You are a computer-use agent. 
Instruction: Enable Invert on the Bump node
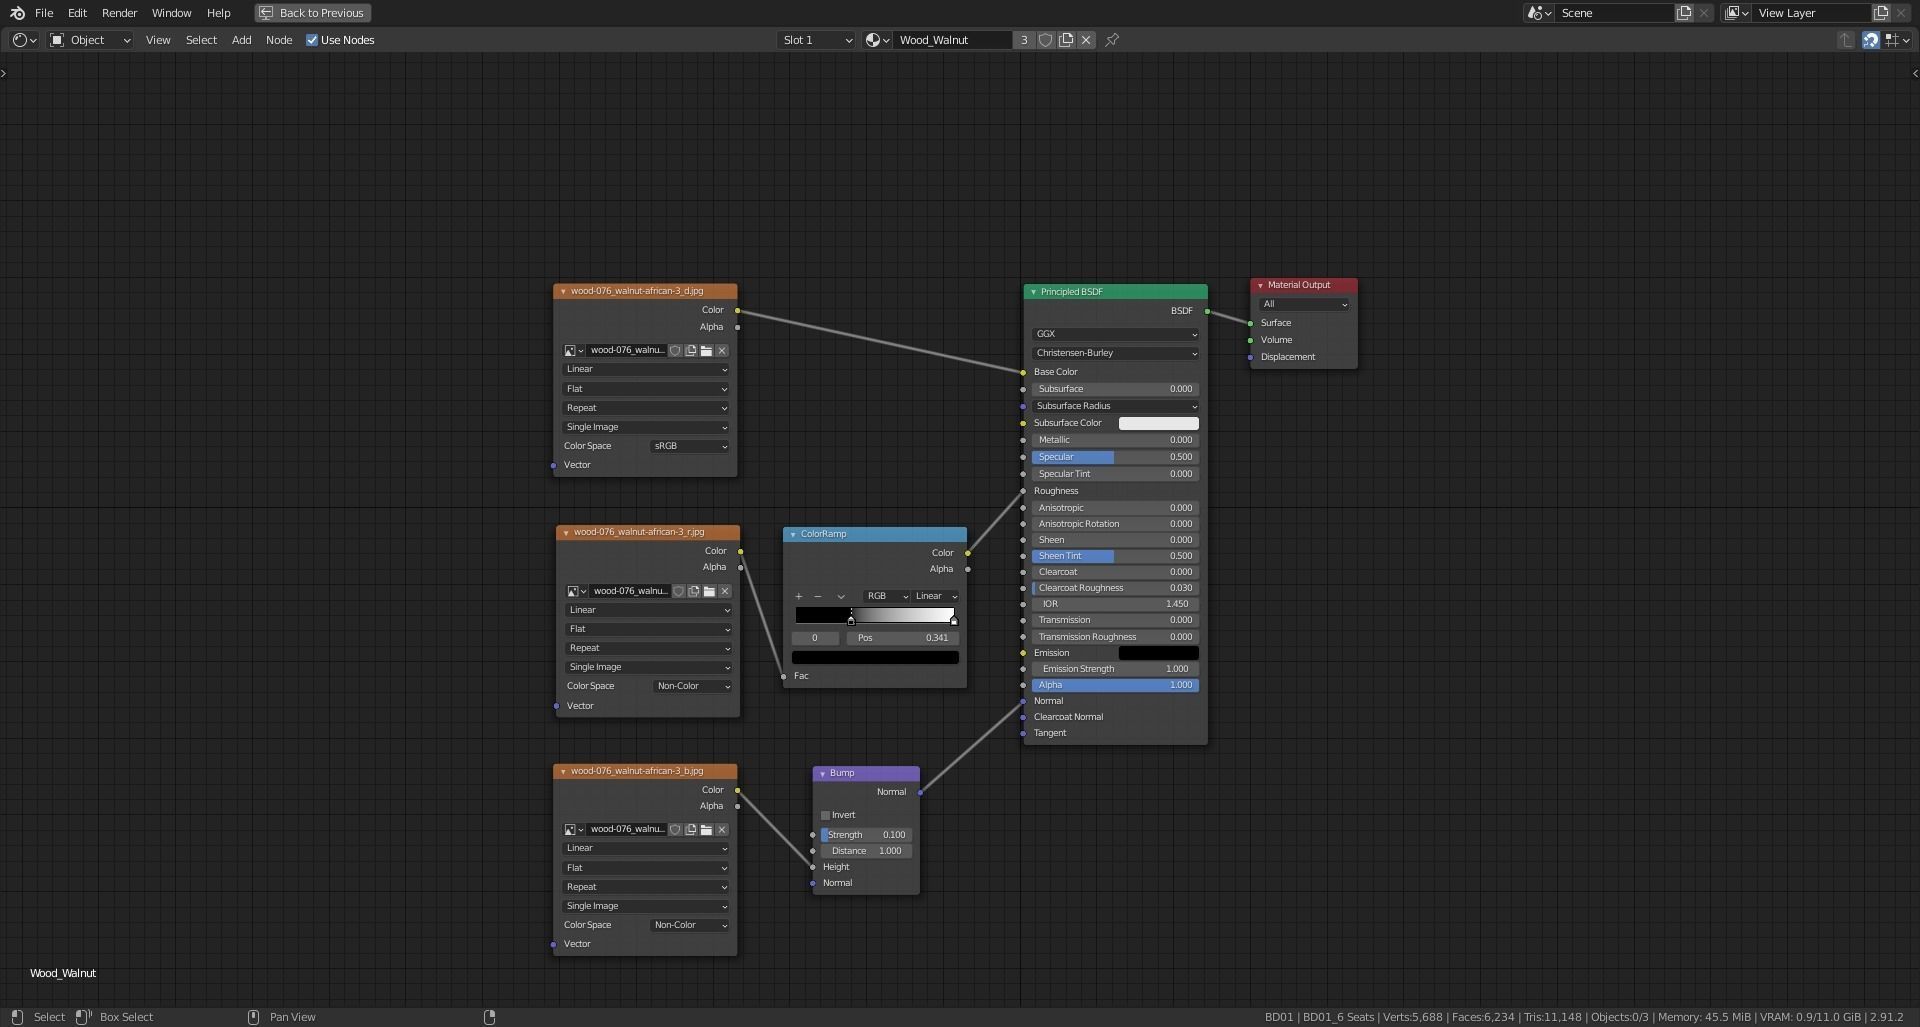826,816
